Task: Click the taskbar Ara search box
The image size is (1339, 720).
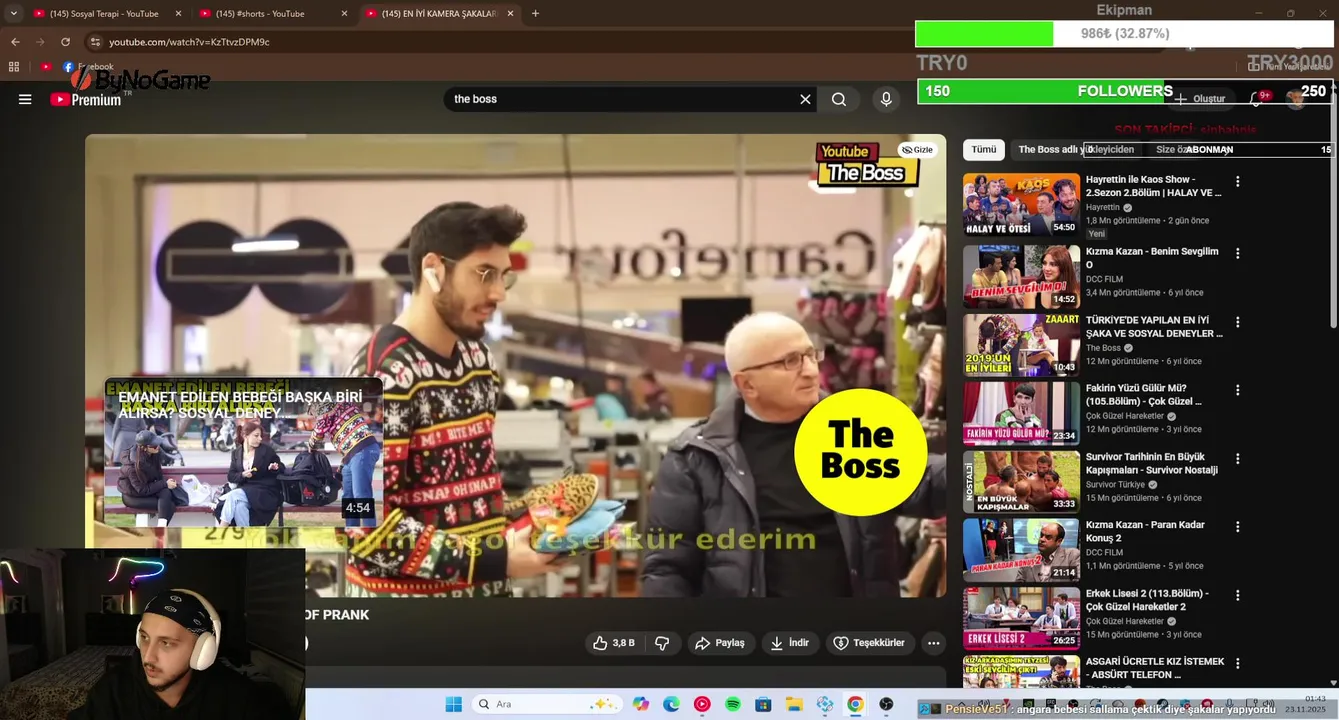Action: (546, 704)
